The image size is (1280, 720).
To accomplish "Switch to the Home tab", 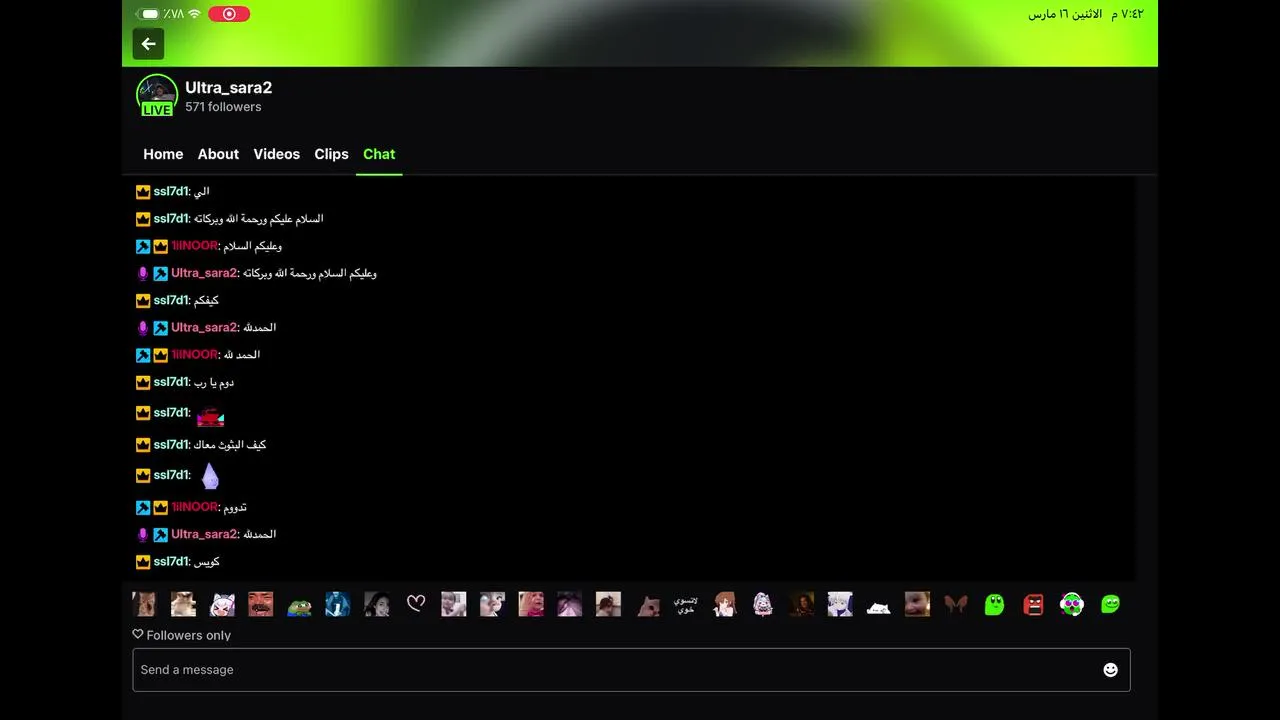I will 163,154.
